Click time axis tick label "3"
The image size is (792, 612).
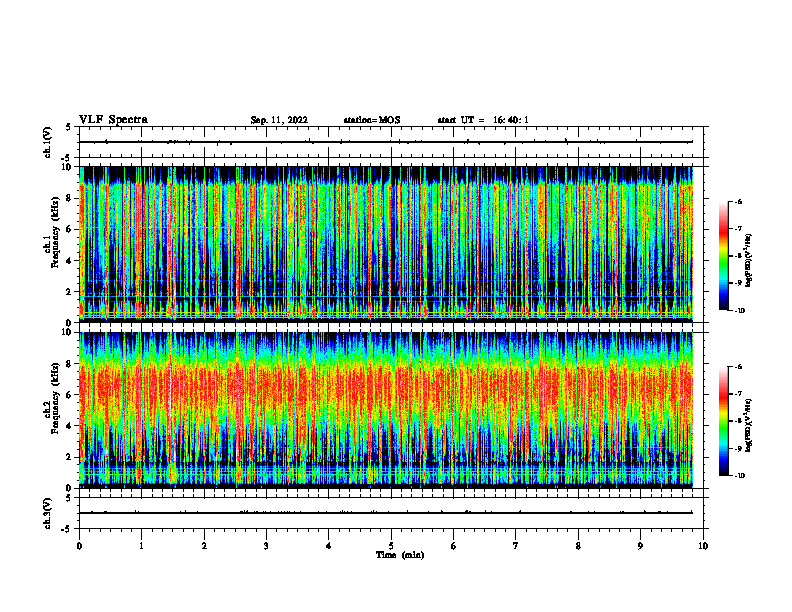coord(266,546)
